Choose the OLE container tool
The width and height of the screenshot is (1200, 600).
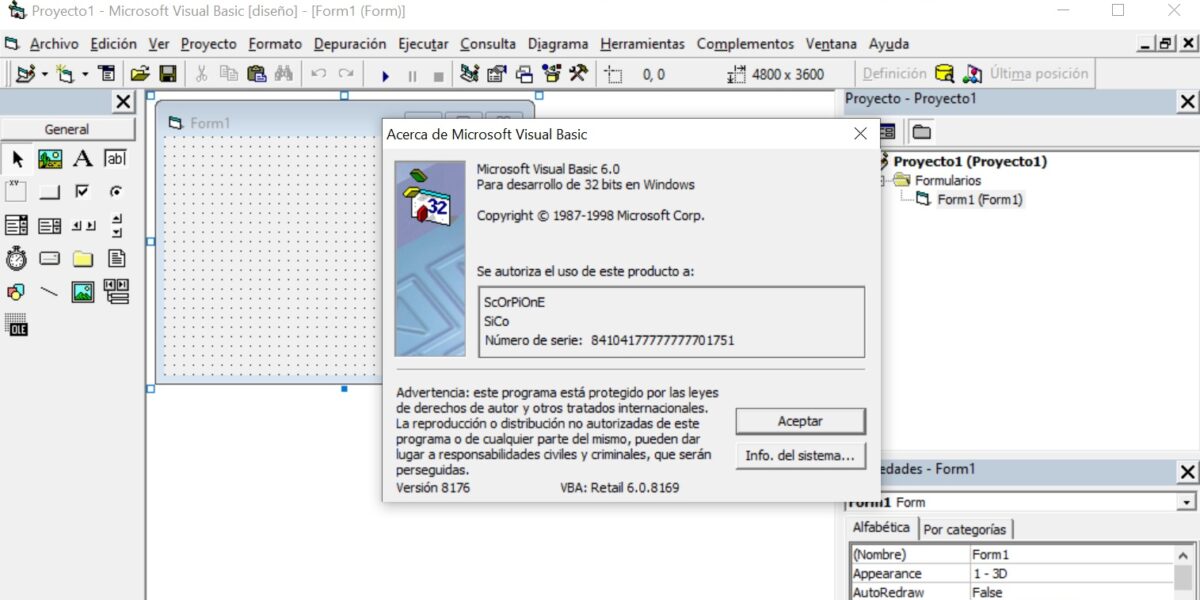coord(17,325)
